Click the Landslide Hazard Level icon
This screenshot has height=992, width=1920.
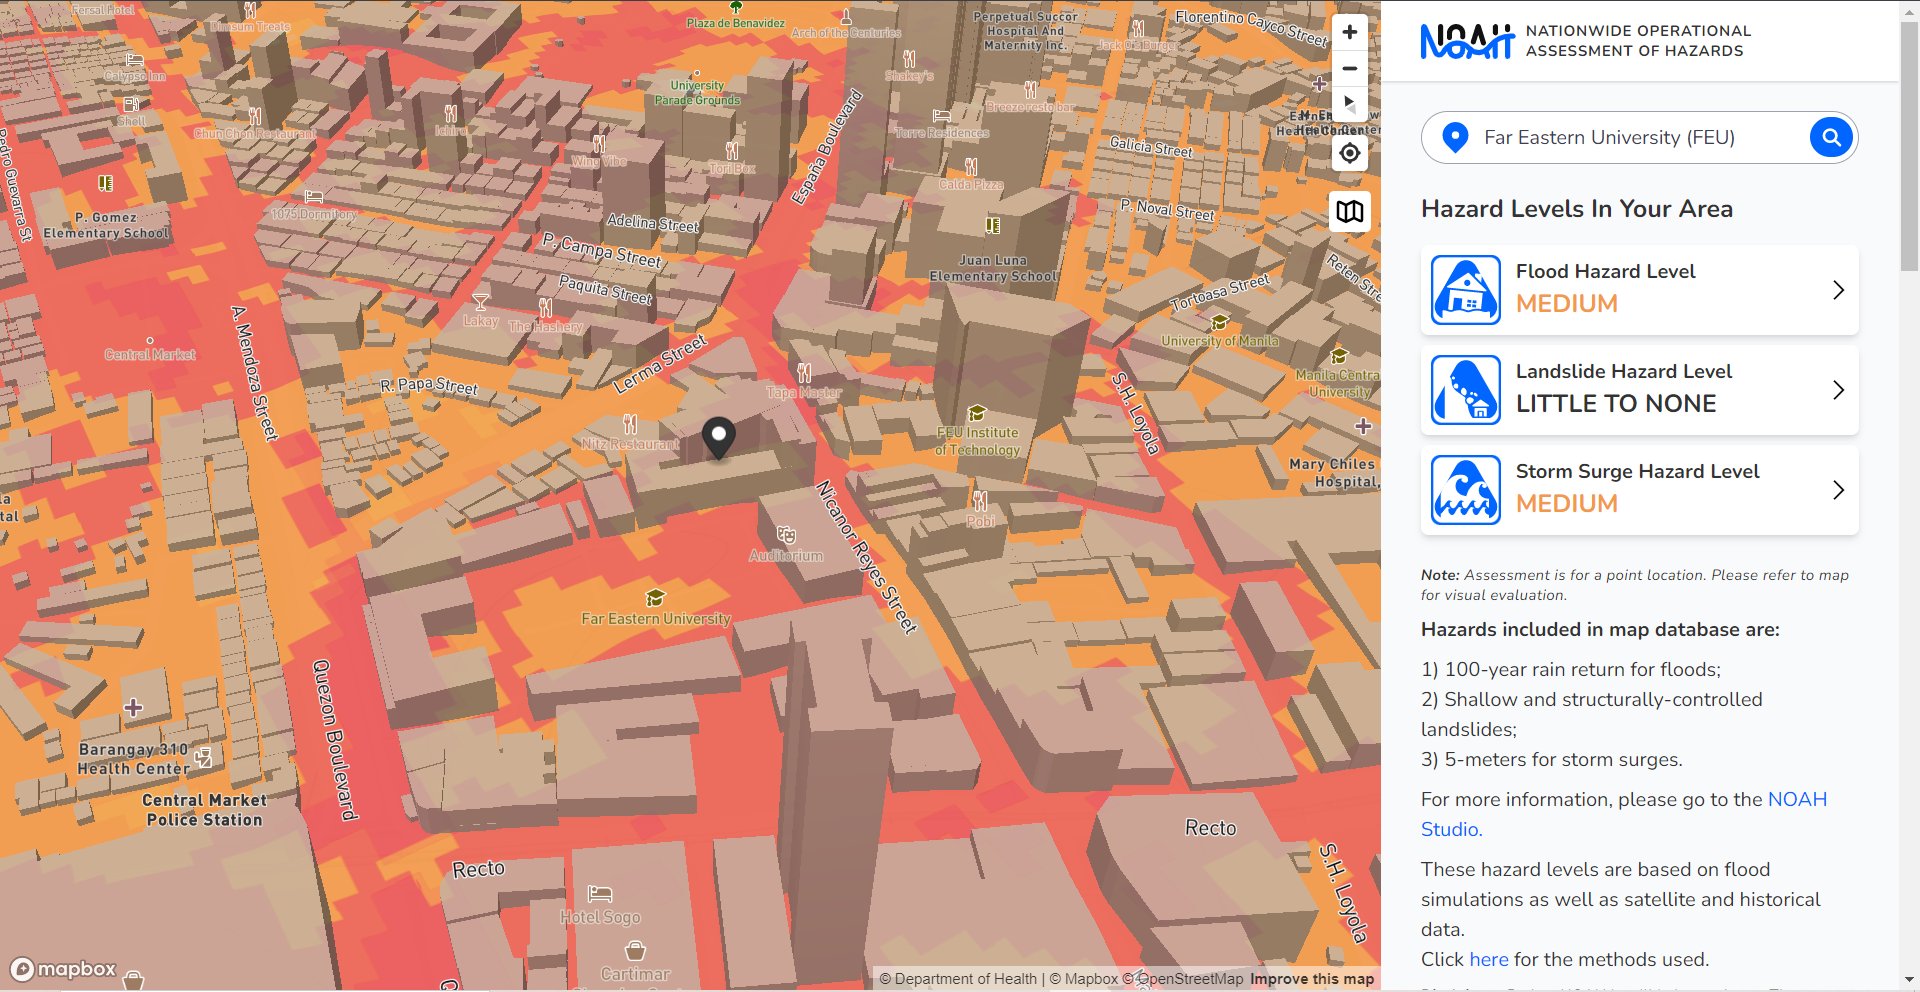pyautogui.click(x=1465, y=390)
